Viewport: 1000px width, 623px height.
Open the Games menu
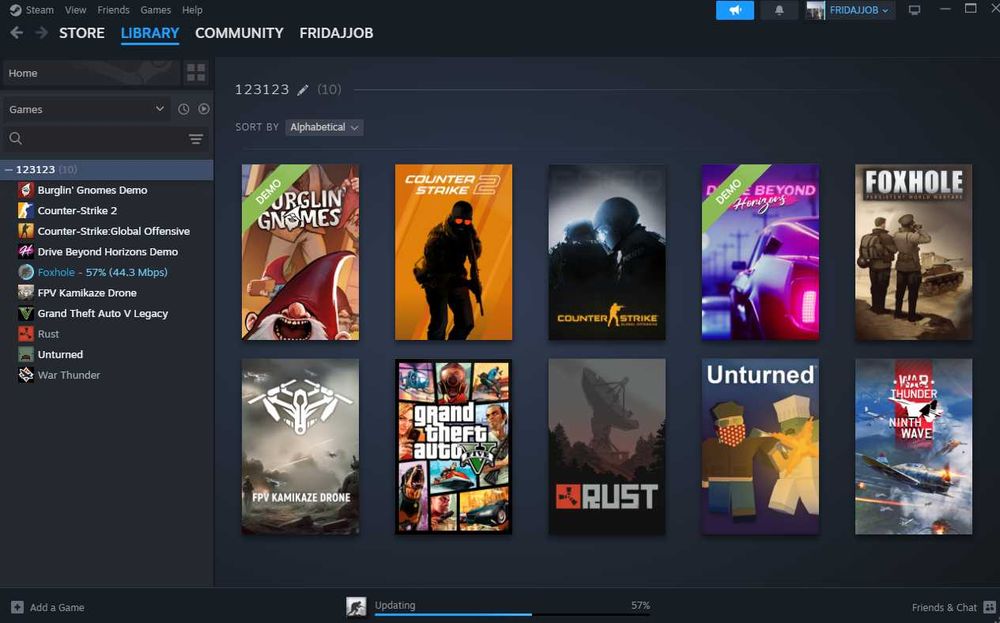(x=156, y=10)
